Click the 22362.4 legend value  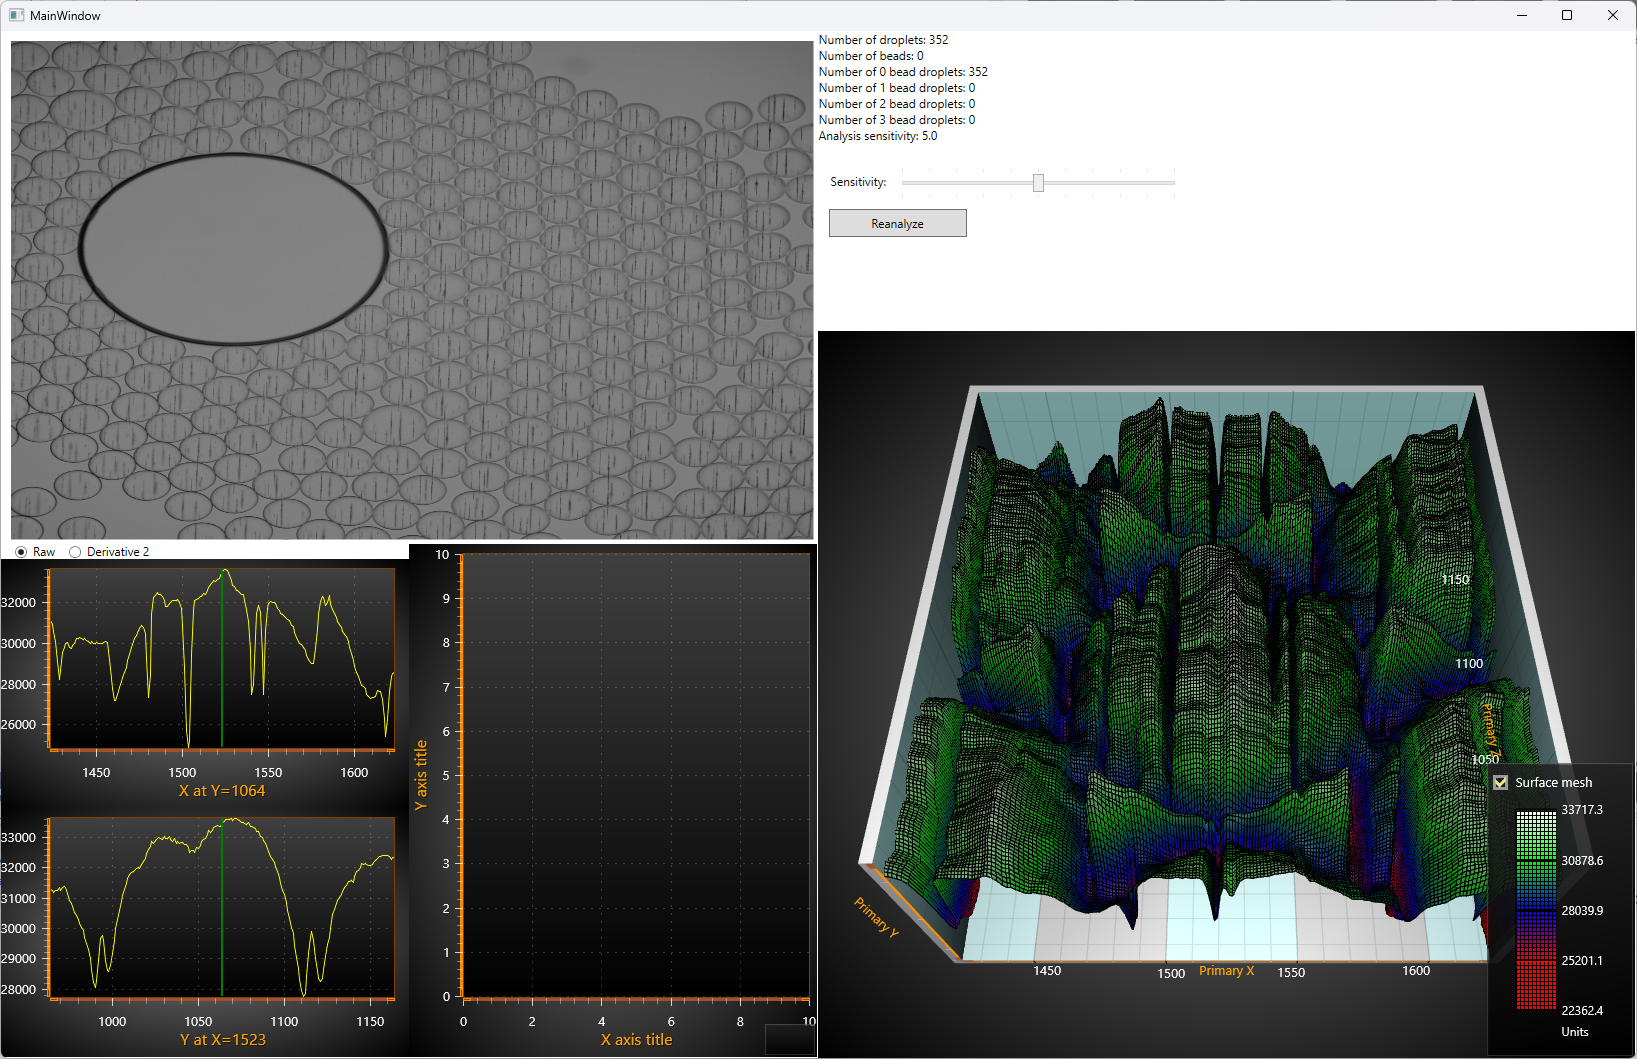click(x=1582, y=1011)
